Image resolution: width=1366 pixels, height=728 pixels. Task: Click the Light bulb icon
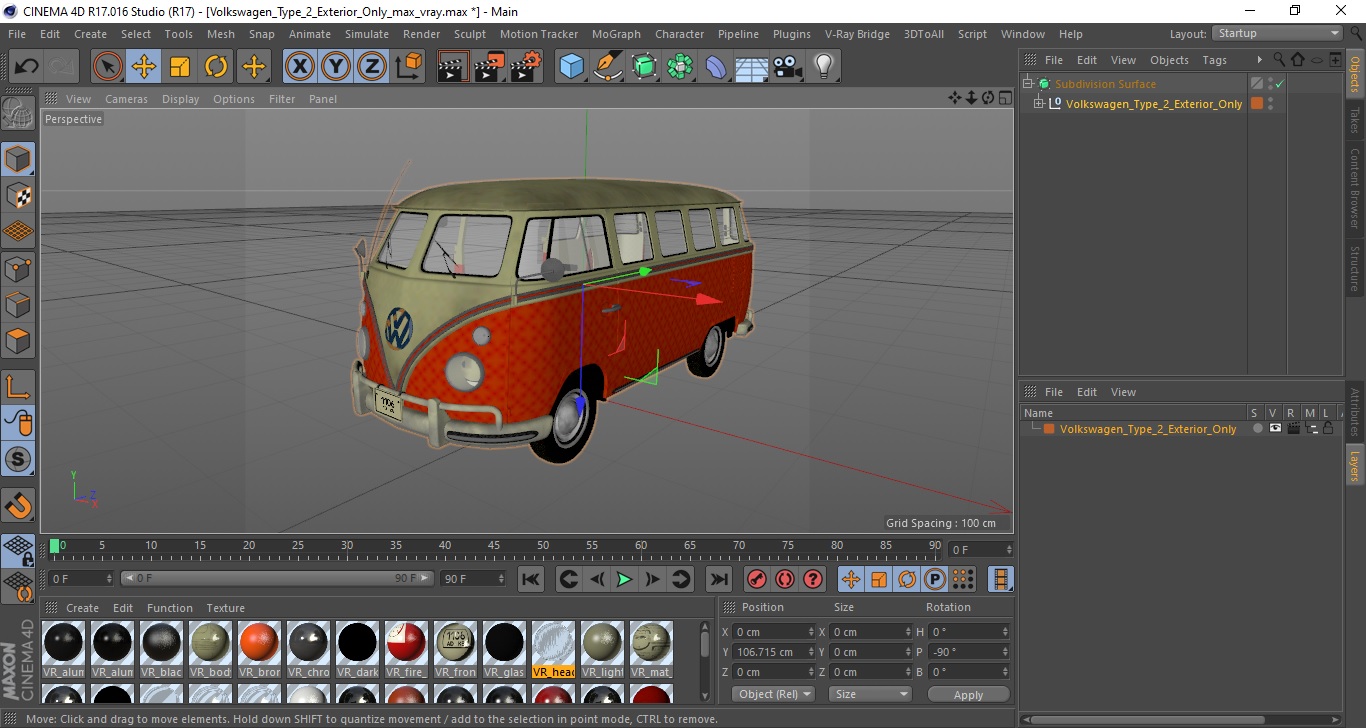click(824, 67)
